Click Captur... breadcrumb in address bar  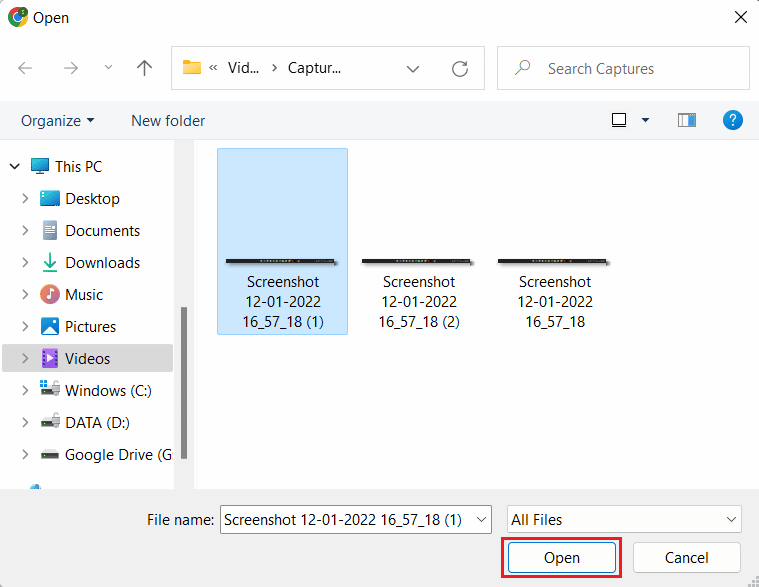point(314,68)
